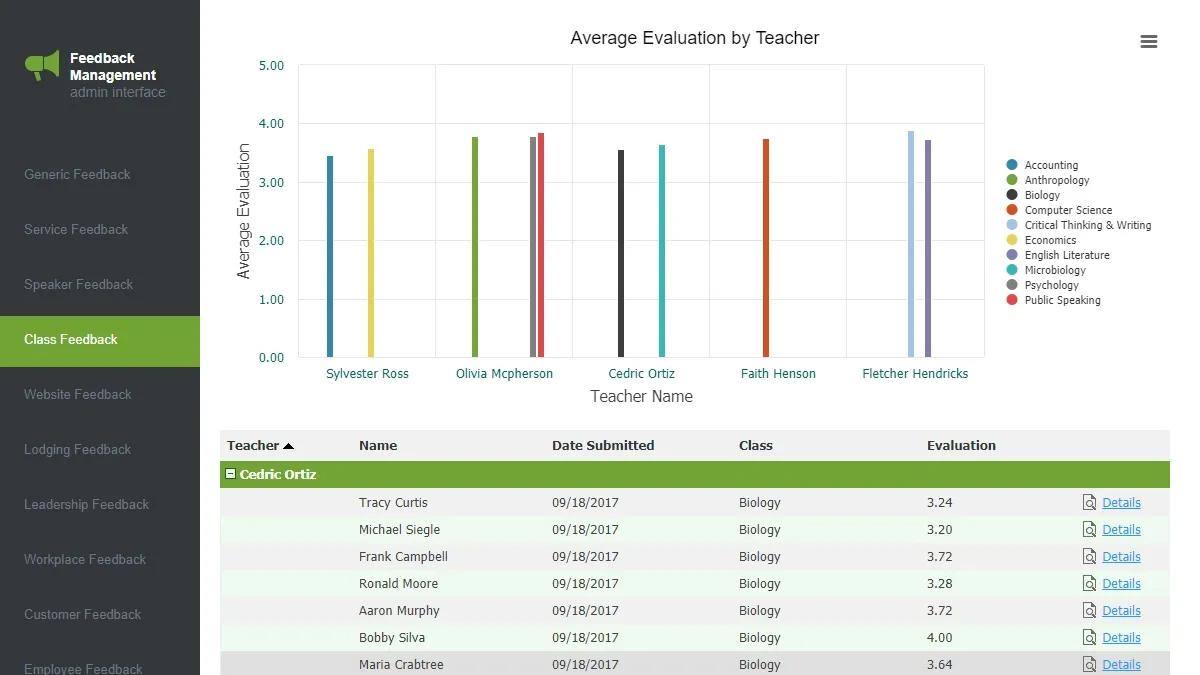Screen dimensions: 1200x675
Task: Click the details page icon for Aaron Murphy
Action: point(1090,611)
